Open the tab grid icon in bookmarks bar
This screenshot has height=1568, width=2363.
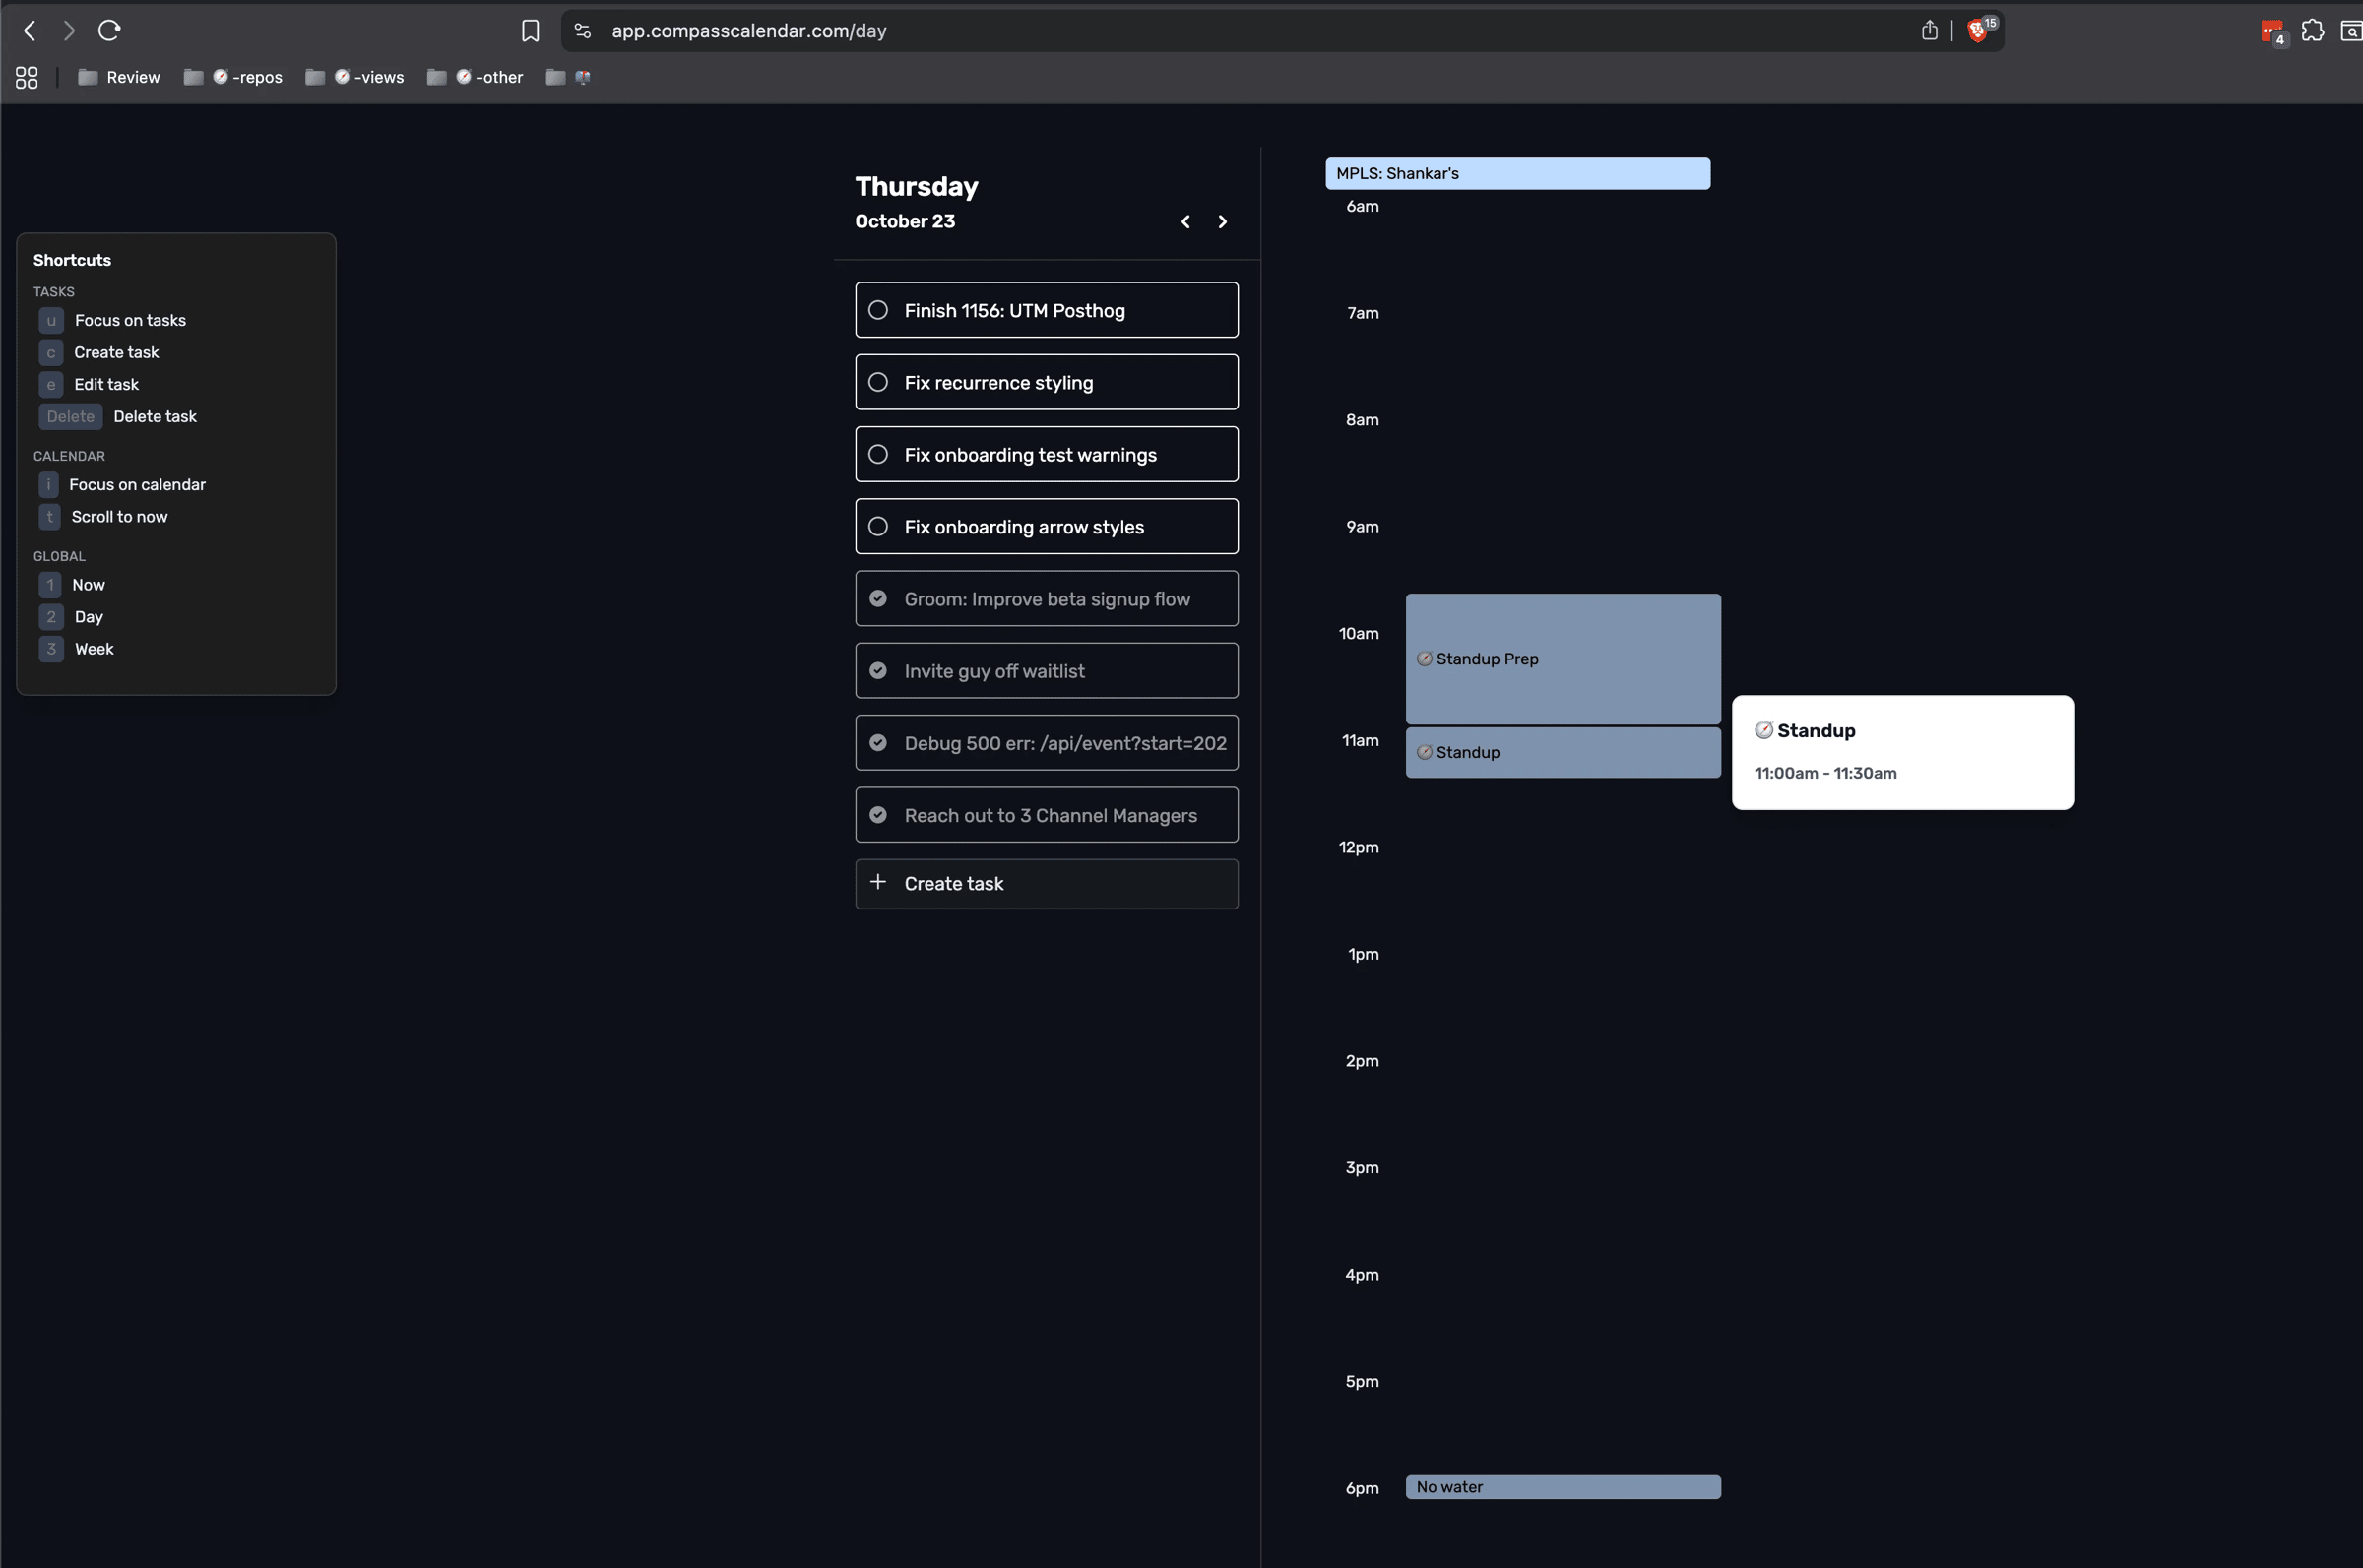pos(27,77)
